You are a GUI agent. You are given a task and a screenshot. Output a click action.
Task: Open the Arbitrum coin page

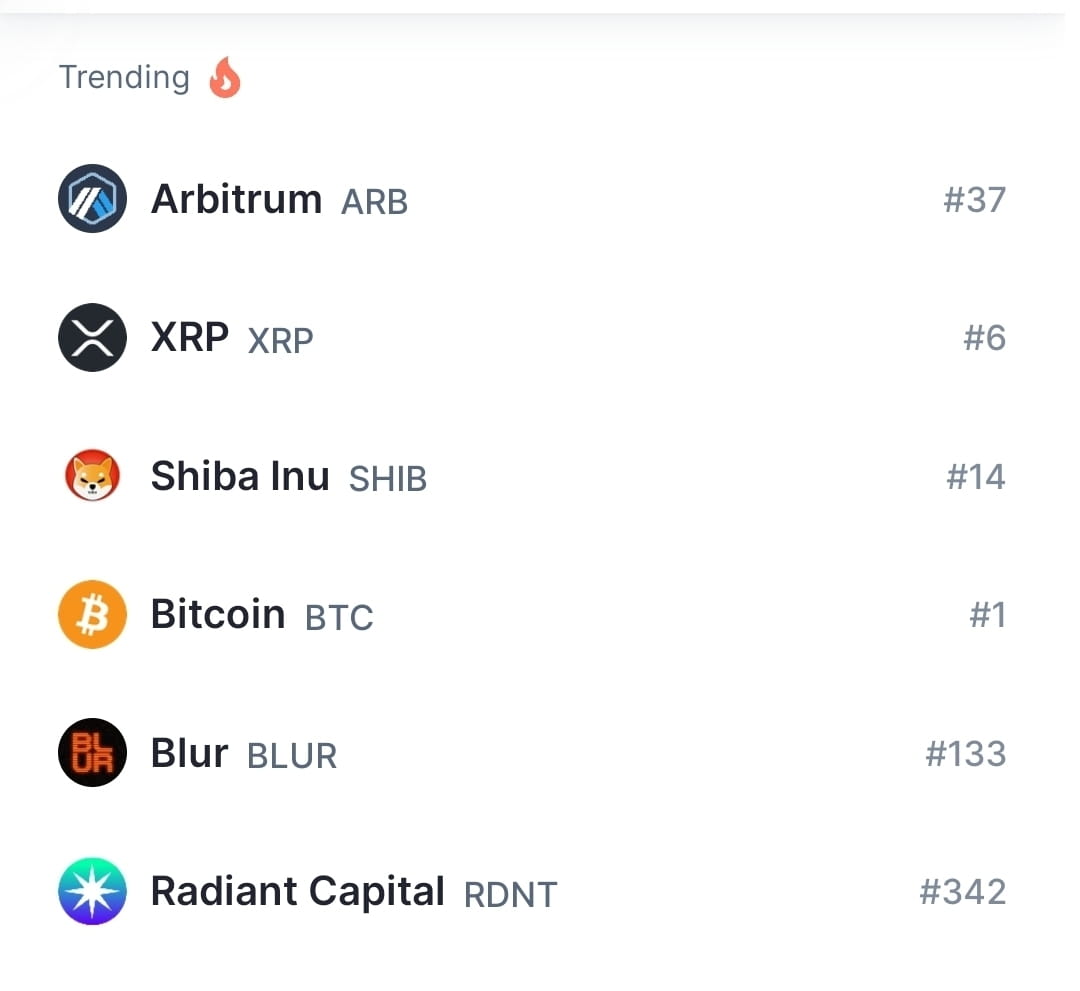[x=236, y=199]
